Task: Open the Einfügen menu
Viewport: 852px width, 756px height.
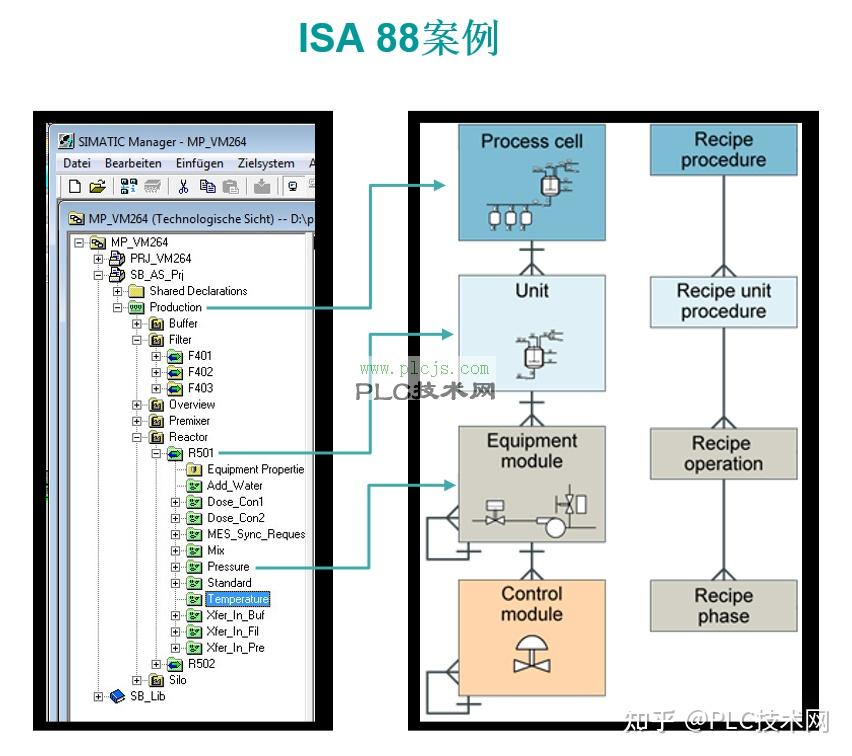Action: 199,163
